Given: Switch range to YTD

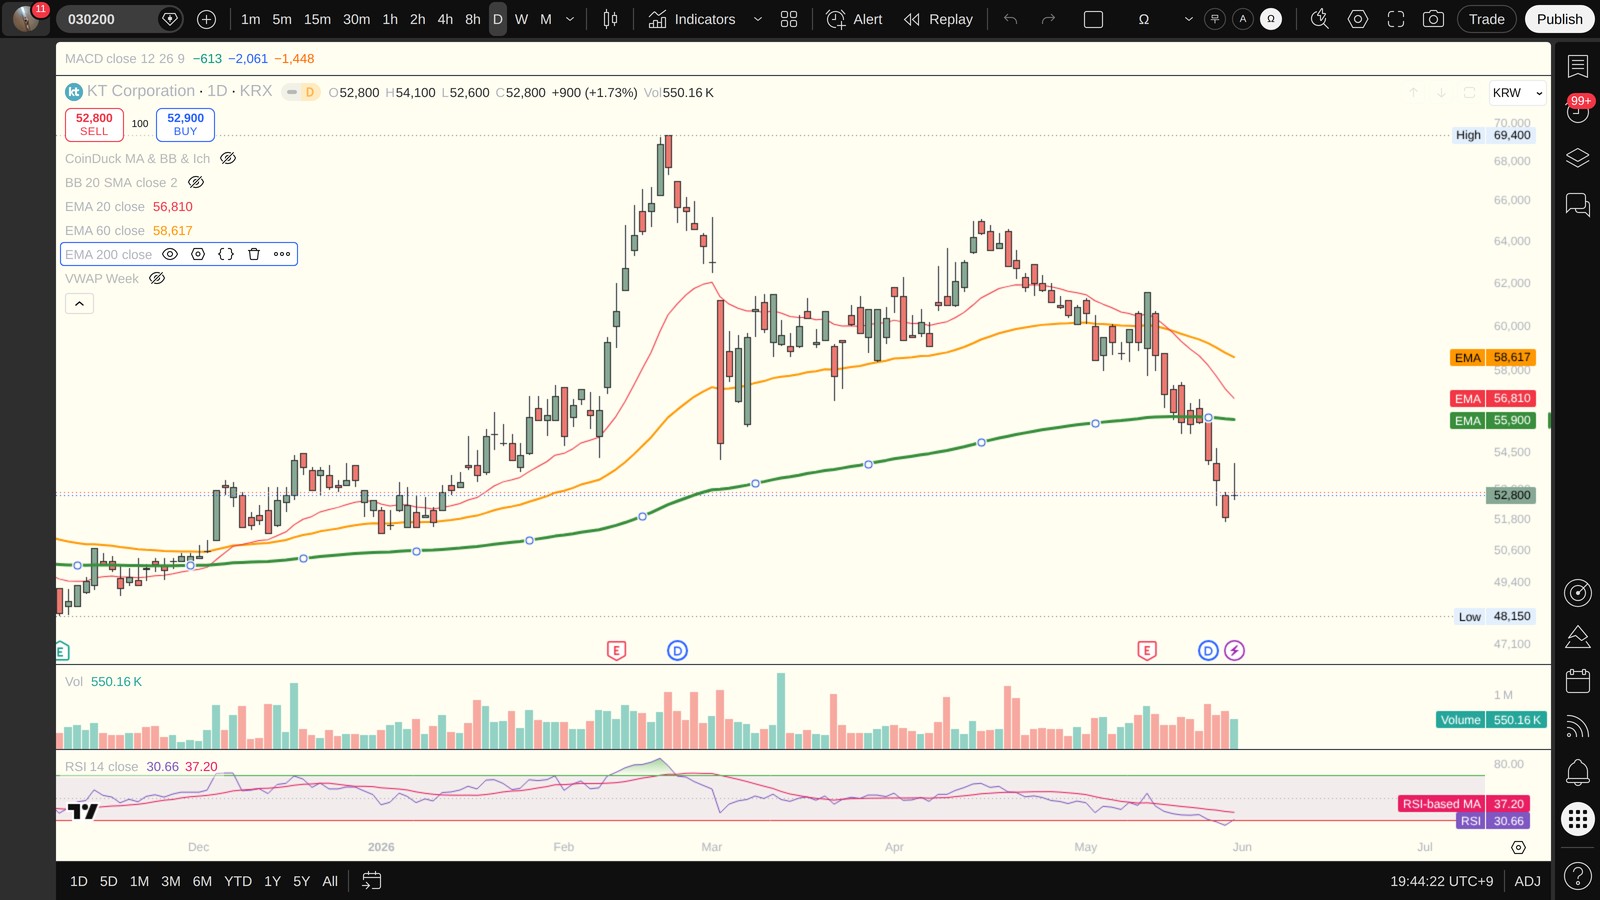Looking at the screenshot, I should (x=238, y=881).
